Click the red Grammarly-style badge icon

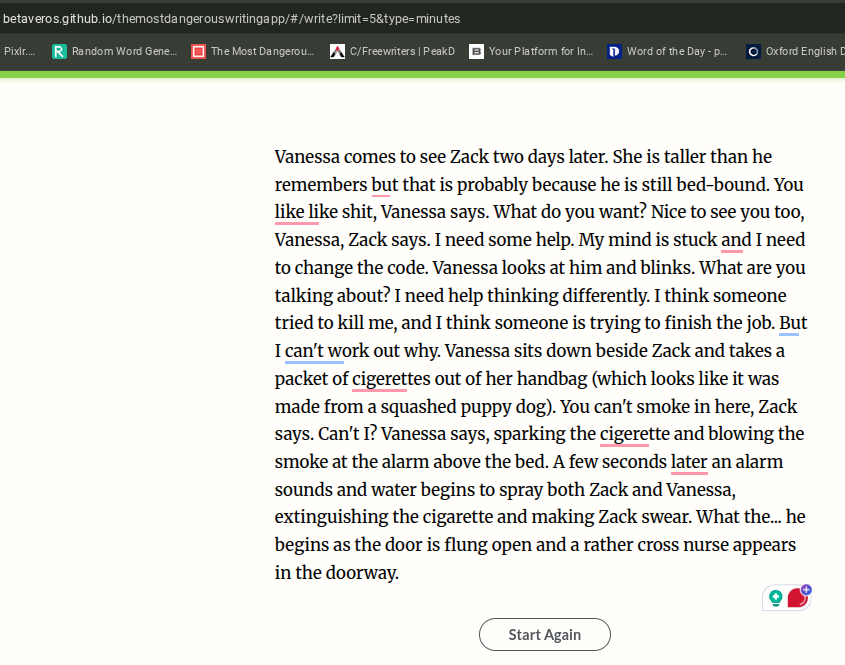click(x=798, y=597)
